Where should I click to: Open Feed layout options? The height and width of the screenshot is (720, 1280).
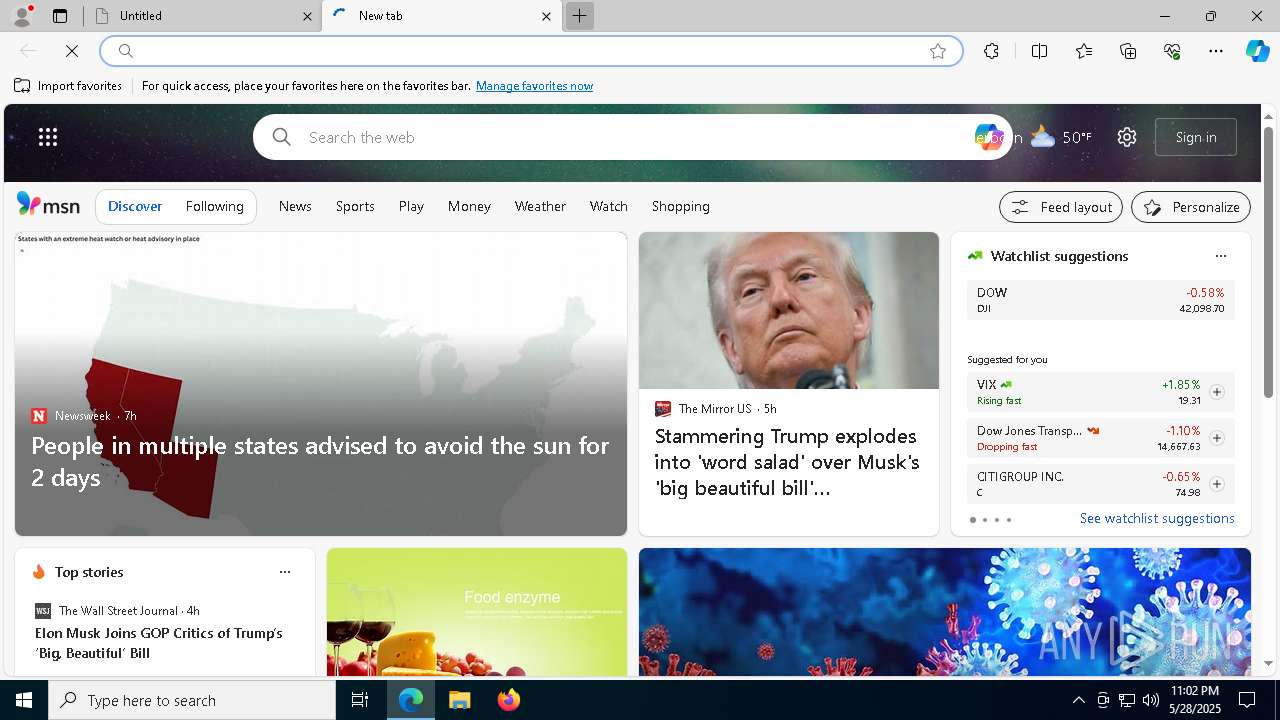[1061, 207]
